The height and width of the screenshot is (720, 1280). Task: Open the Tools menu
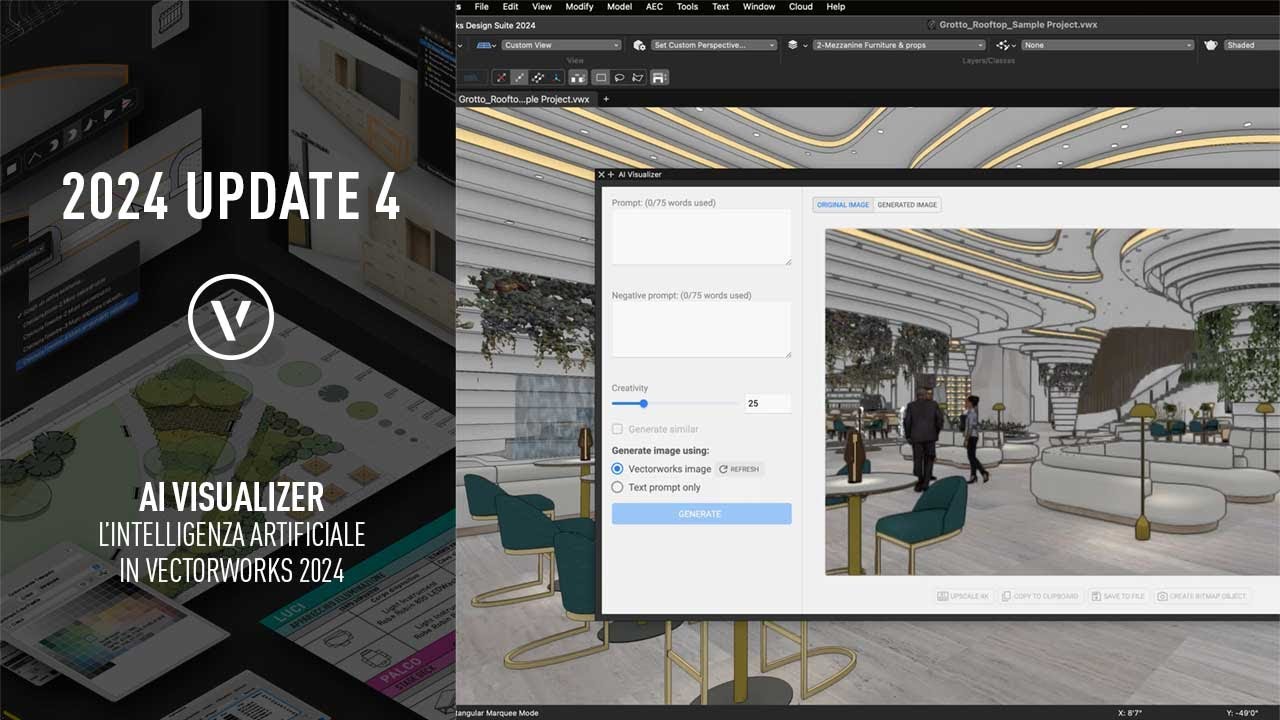tap(687, 6)
